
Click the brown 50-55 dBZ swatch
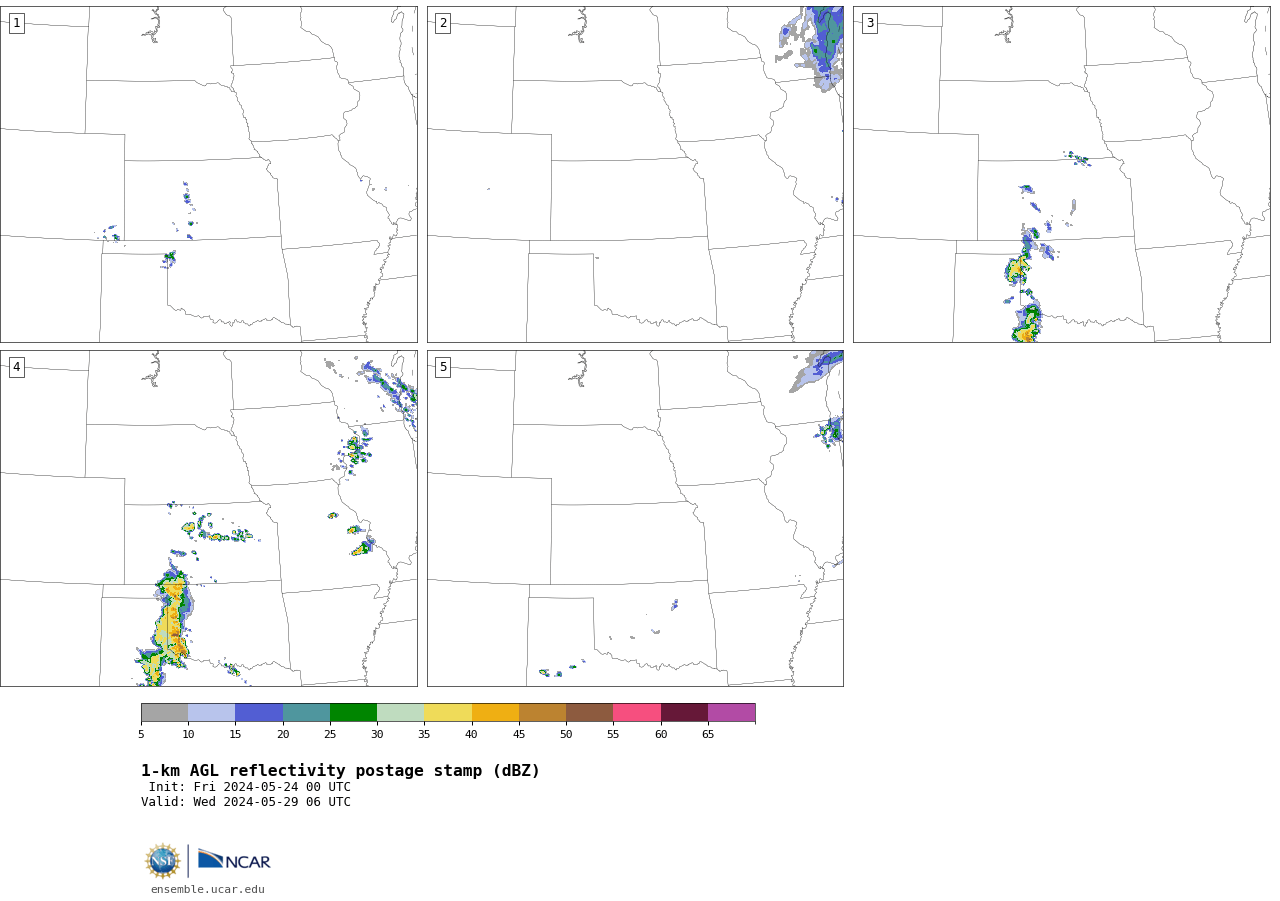[x=590, y=713]
